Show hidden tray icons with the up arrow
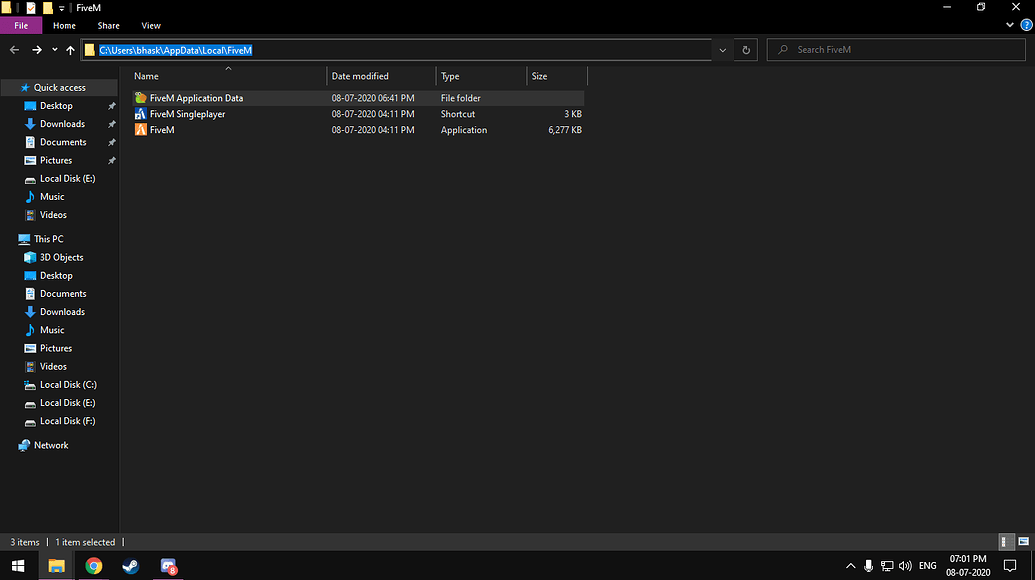Viewport: 1035px width, 580px height. [849, 565]
